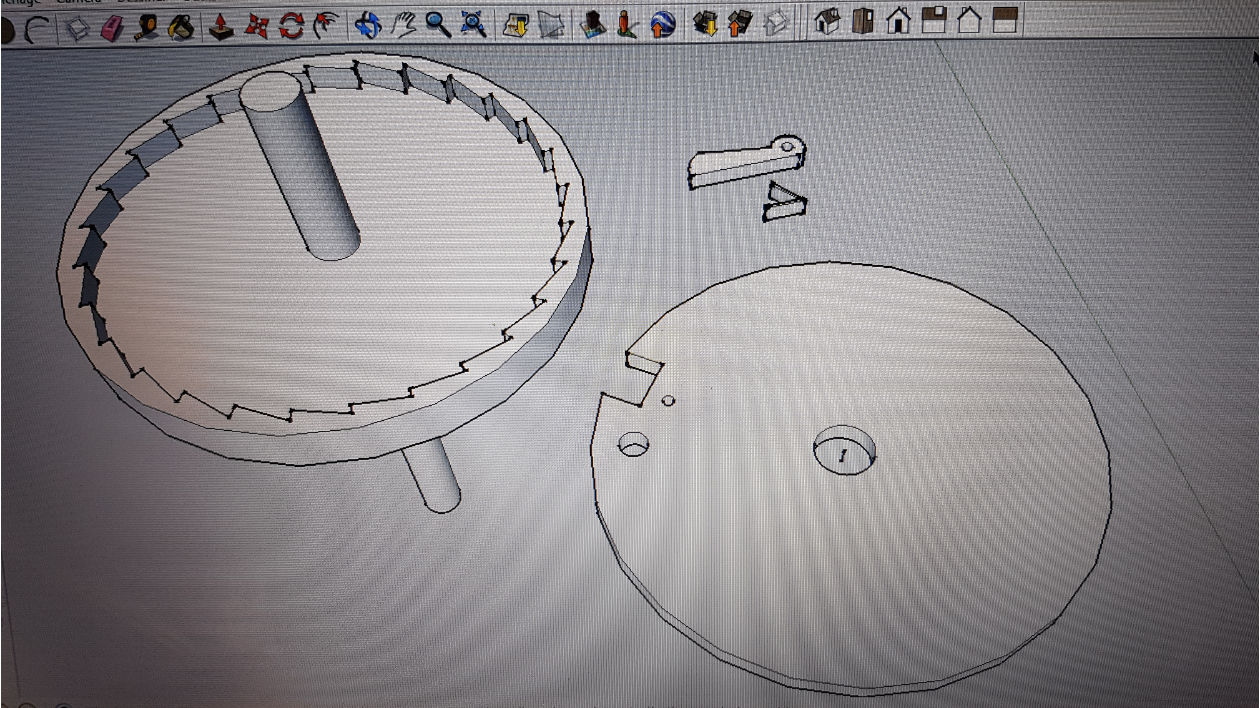Click the shaft above the ratchet wheel
The width and height of the screenshot is (1260, 708).
[x=300, y=165]
